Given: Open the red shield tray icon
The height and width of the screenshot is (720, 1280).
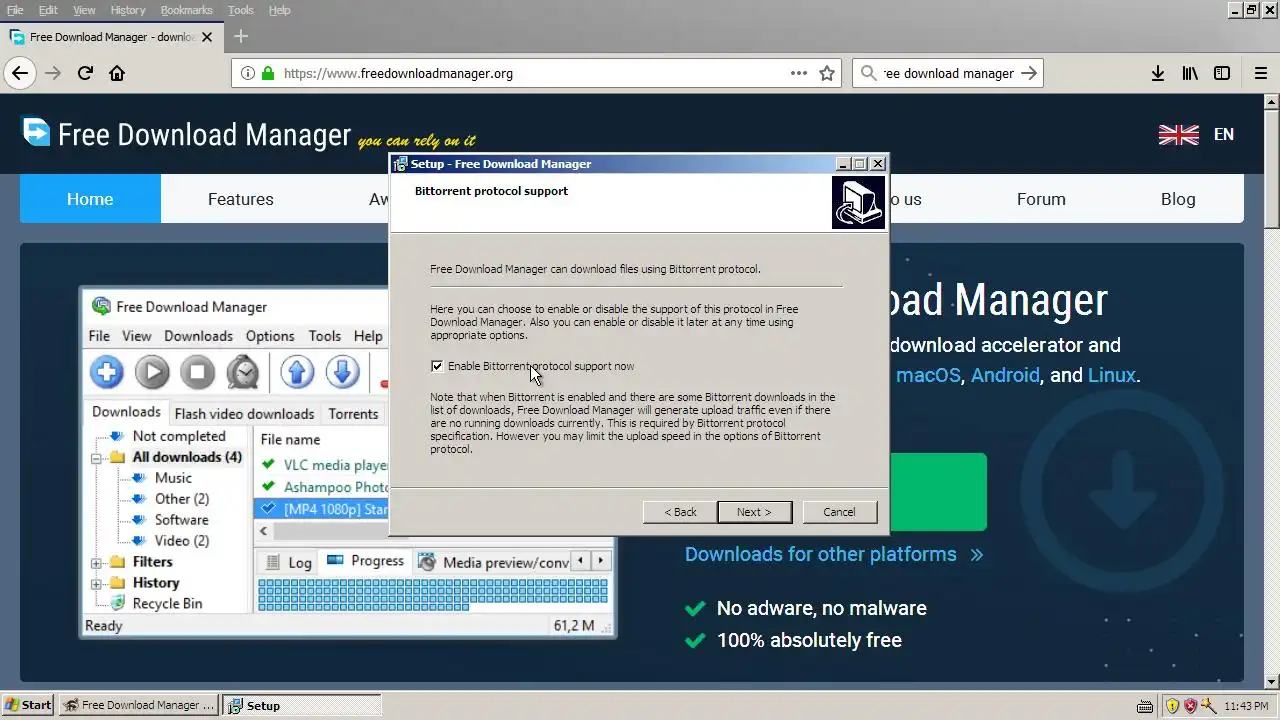Looking at the screenshot, I should 1190,705.
